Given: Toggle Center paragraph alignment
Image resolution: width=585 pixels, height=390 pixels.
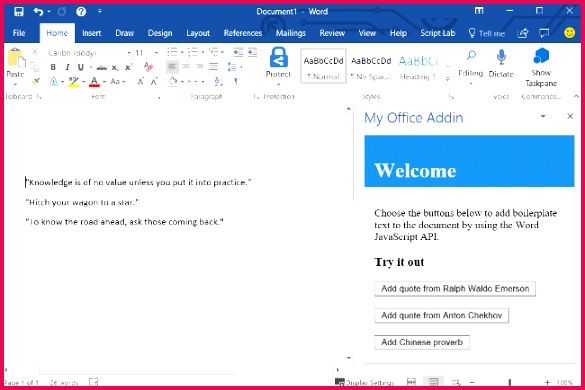Looking at the screenshot, I should (186, 67).
